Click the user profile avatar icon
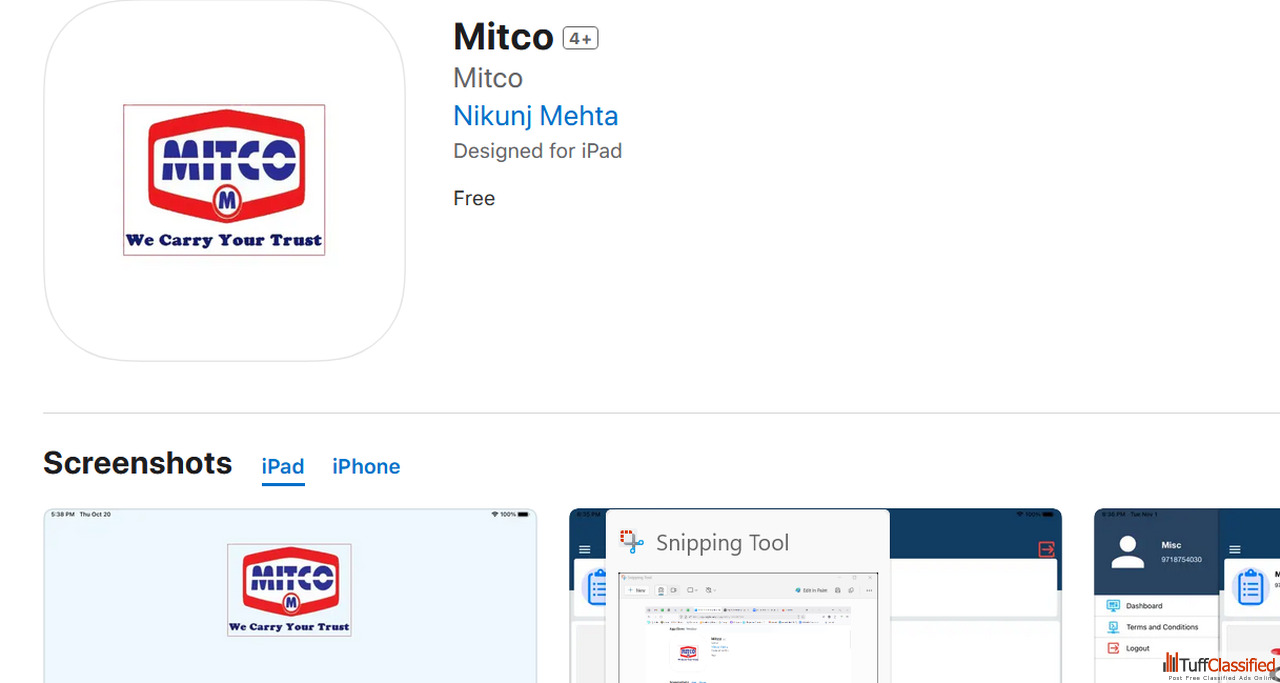 click(1128, 552)
